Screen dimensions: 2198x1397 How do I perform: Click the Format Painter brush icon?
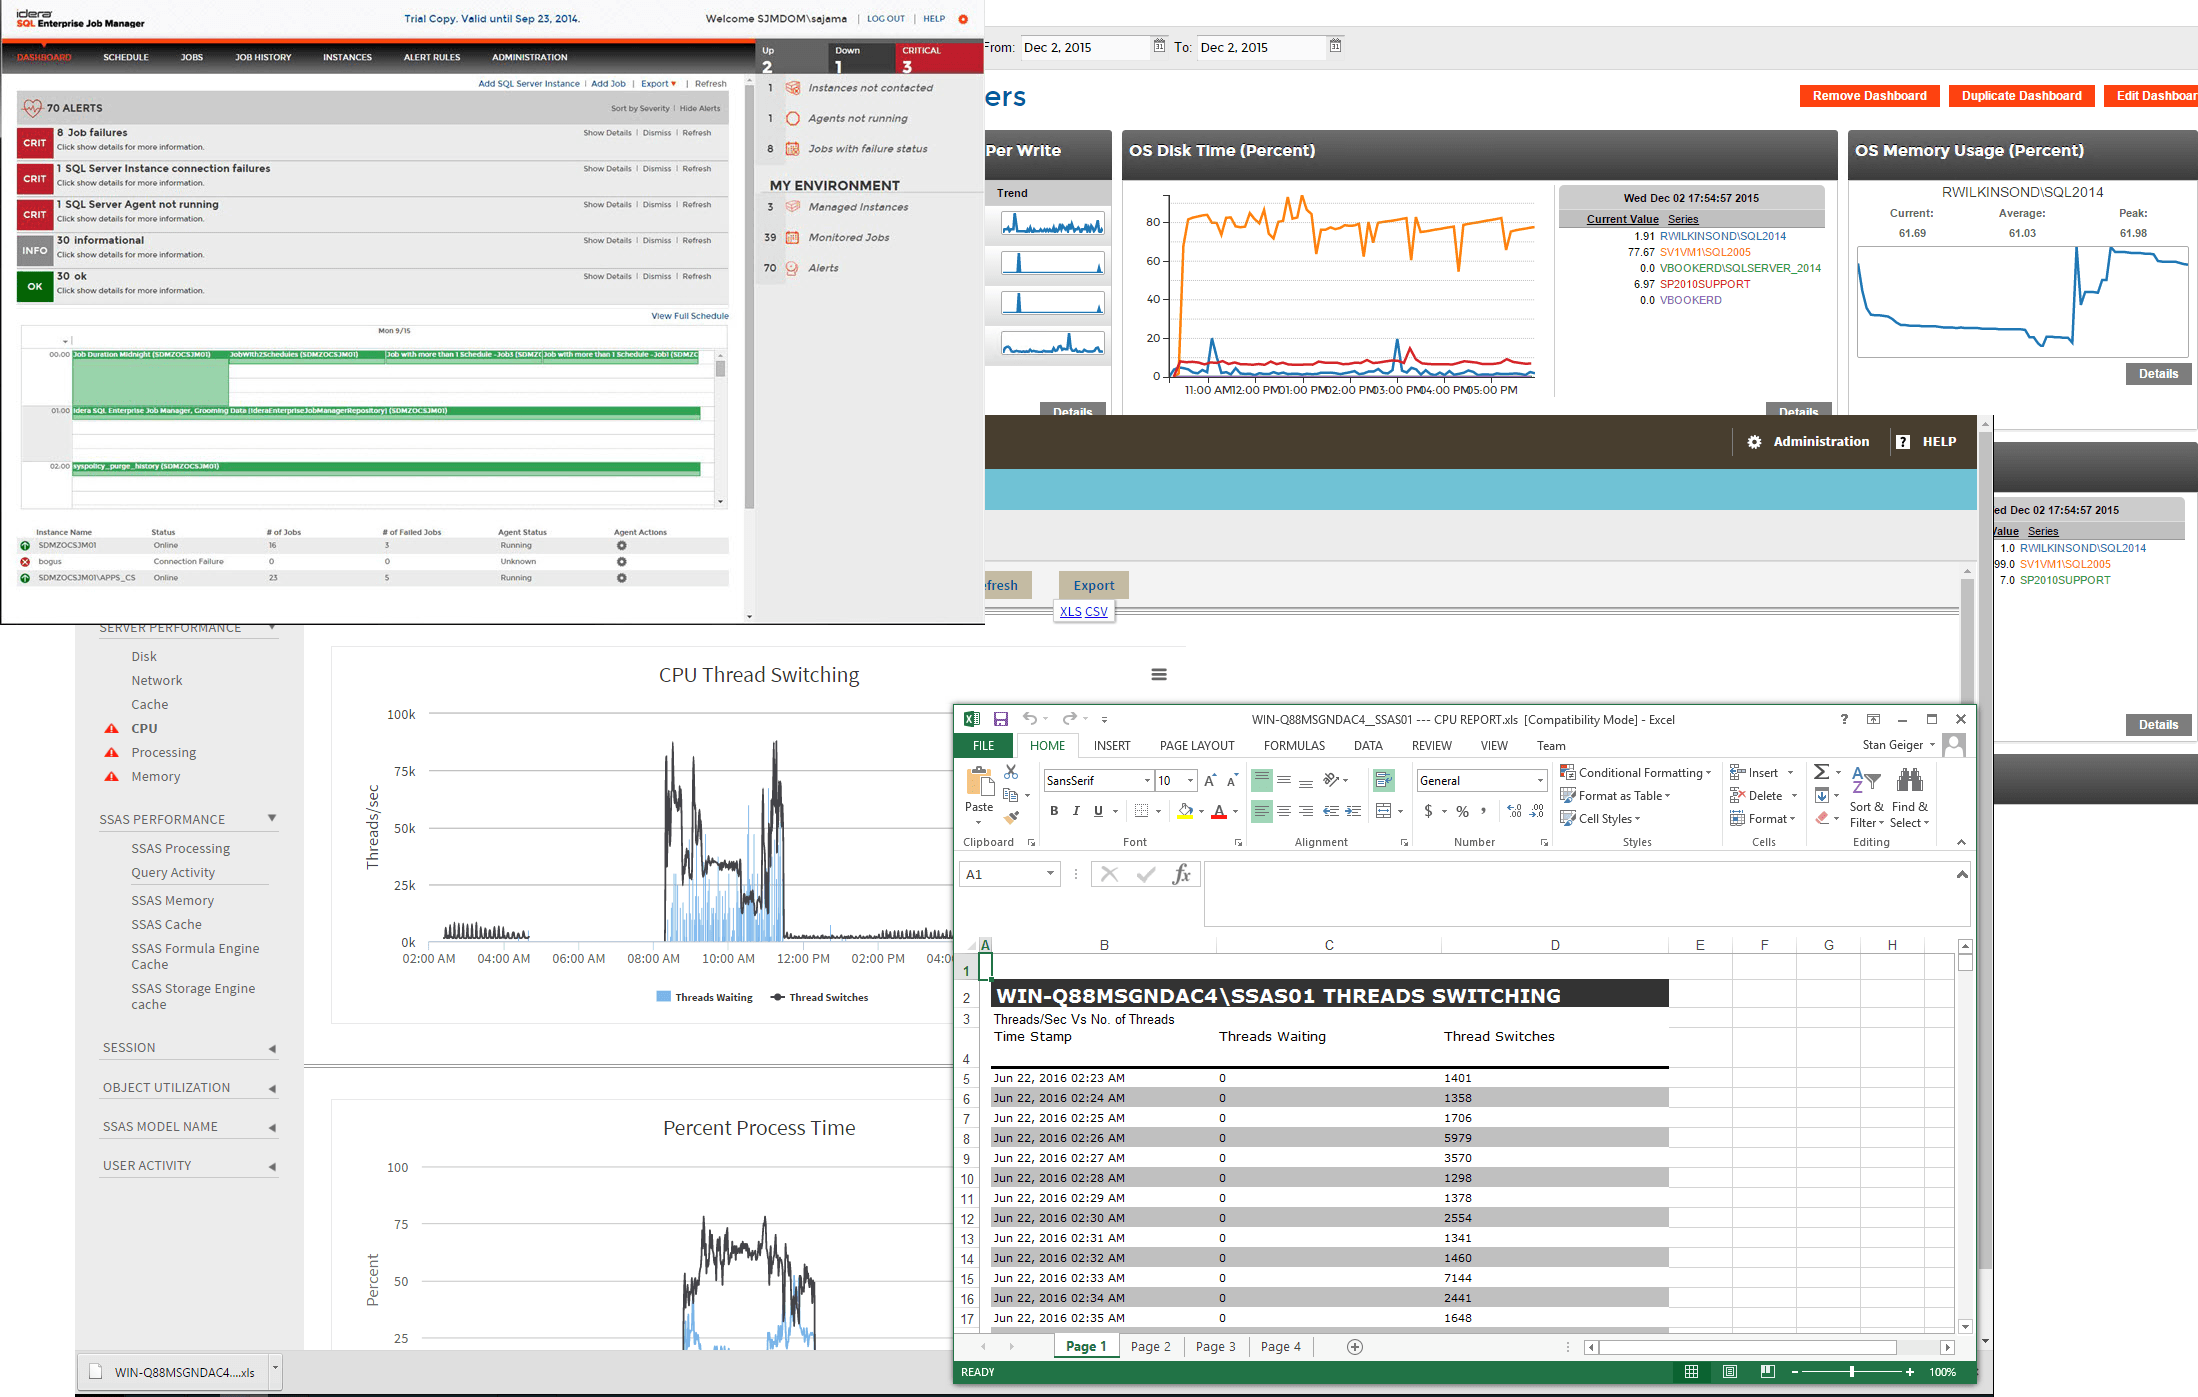pos(1011,817)
